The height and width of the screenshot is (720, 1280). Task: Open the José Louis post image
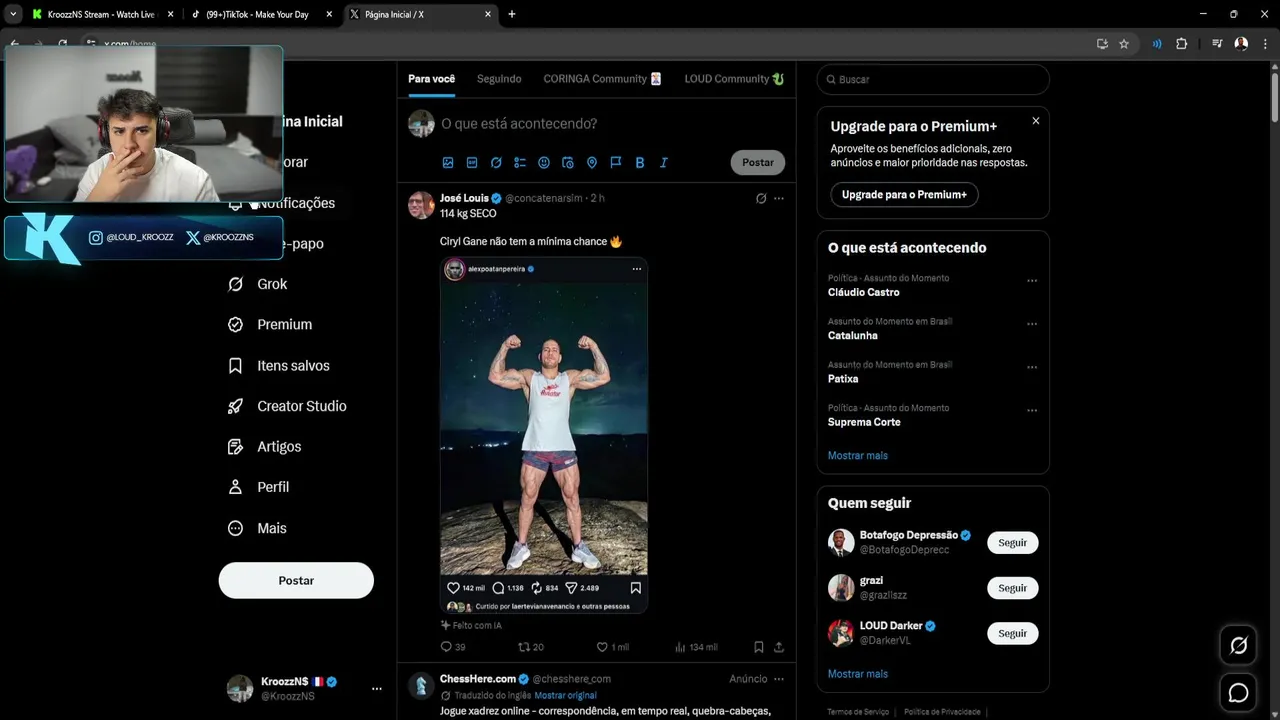(544, 435)
